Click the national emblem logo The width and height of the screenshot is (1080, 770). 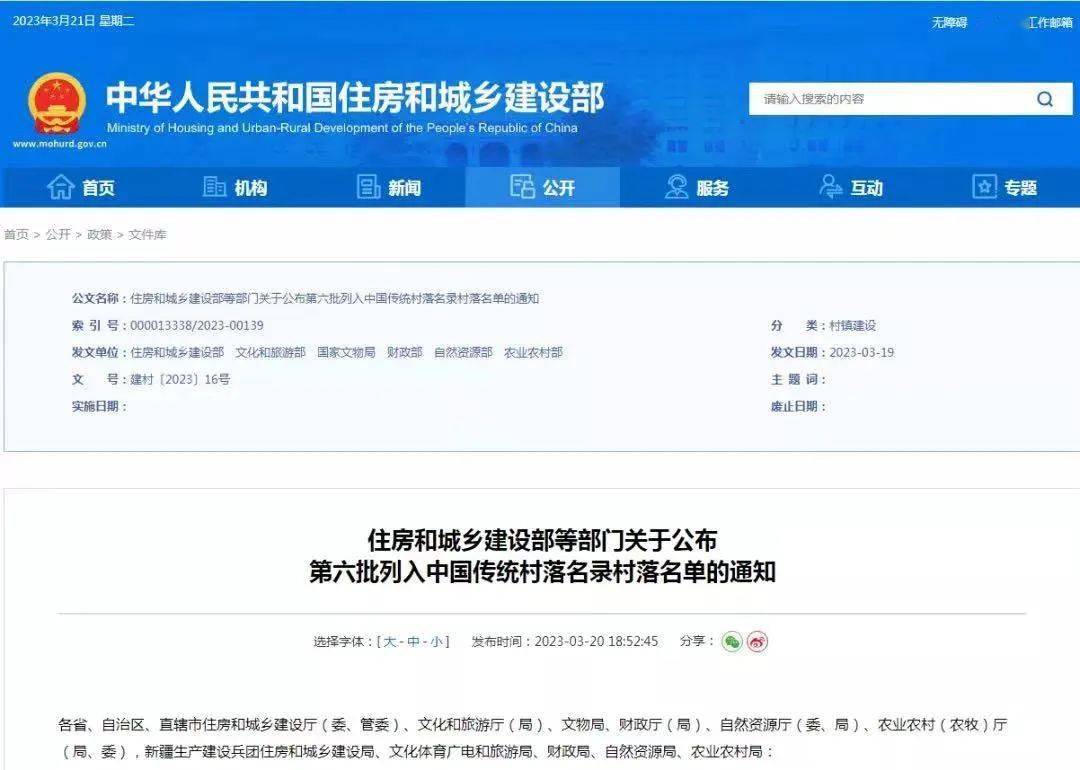tap(57, 104)
